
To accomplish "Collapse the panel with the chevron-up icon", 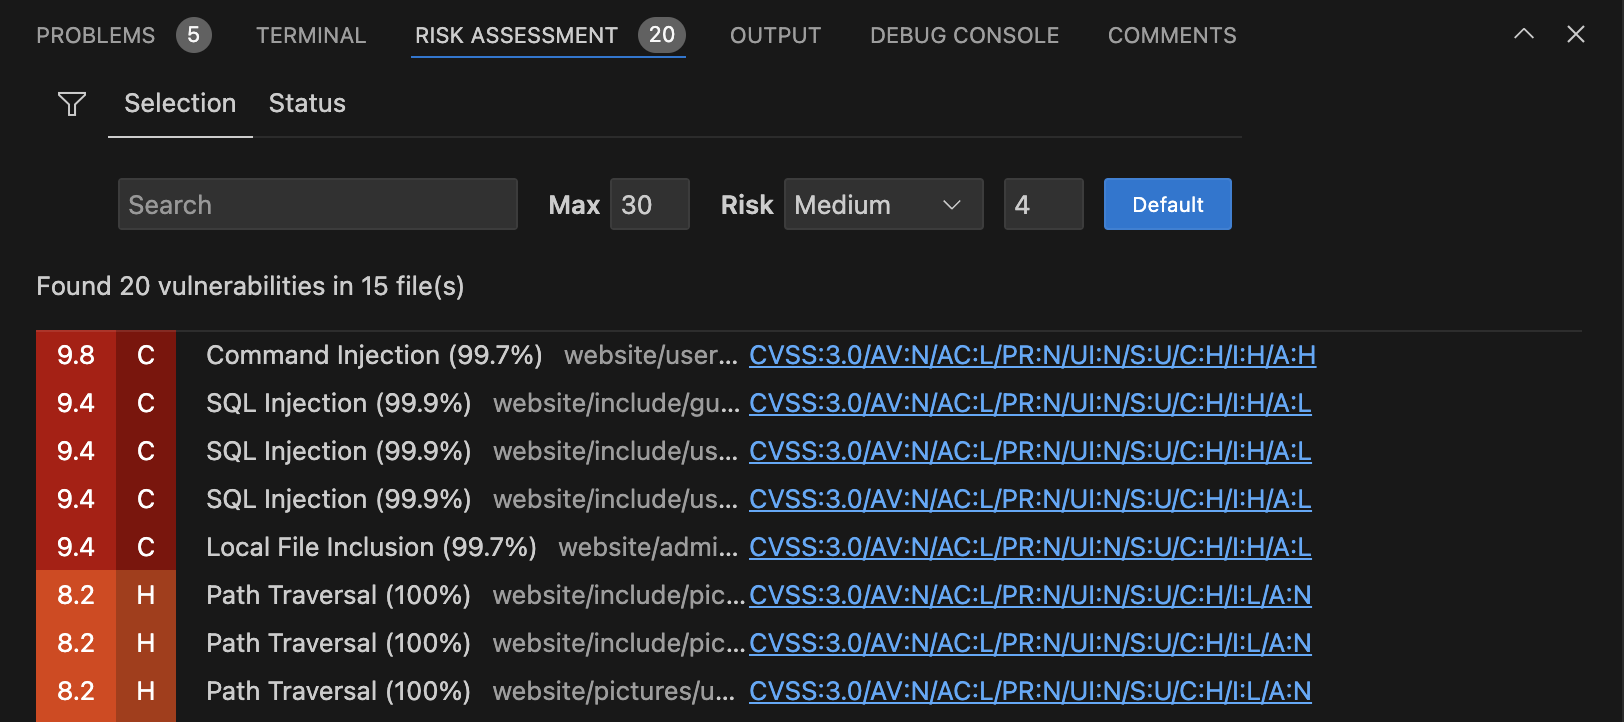I will (1523, 34).
